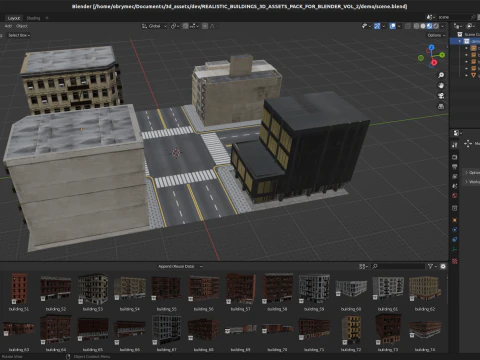Image resolution: width=480 pixels, height=360 pixels.
Task: Switch to the Shading workspace tab
Action: (x=33, y=18)
